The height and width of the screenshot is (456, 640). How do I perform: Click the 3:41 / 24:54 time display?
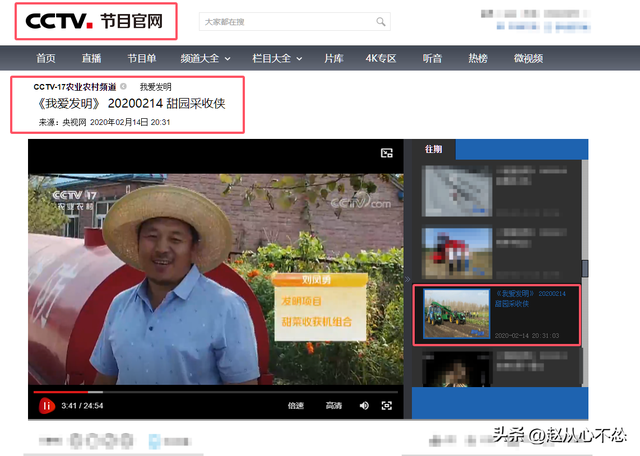[x=82, y=406]
